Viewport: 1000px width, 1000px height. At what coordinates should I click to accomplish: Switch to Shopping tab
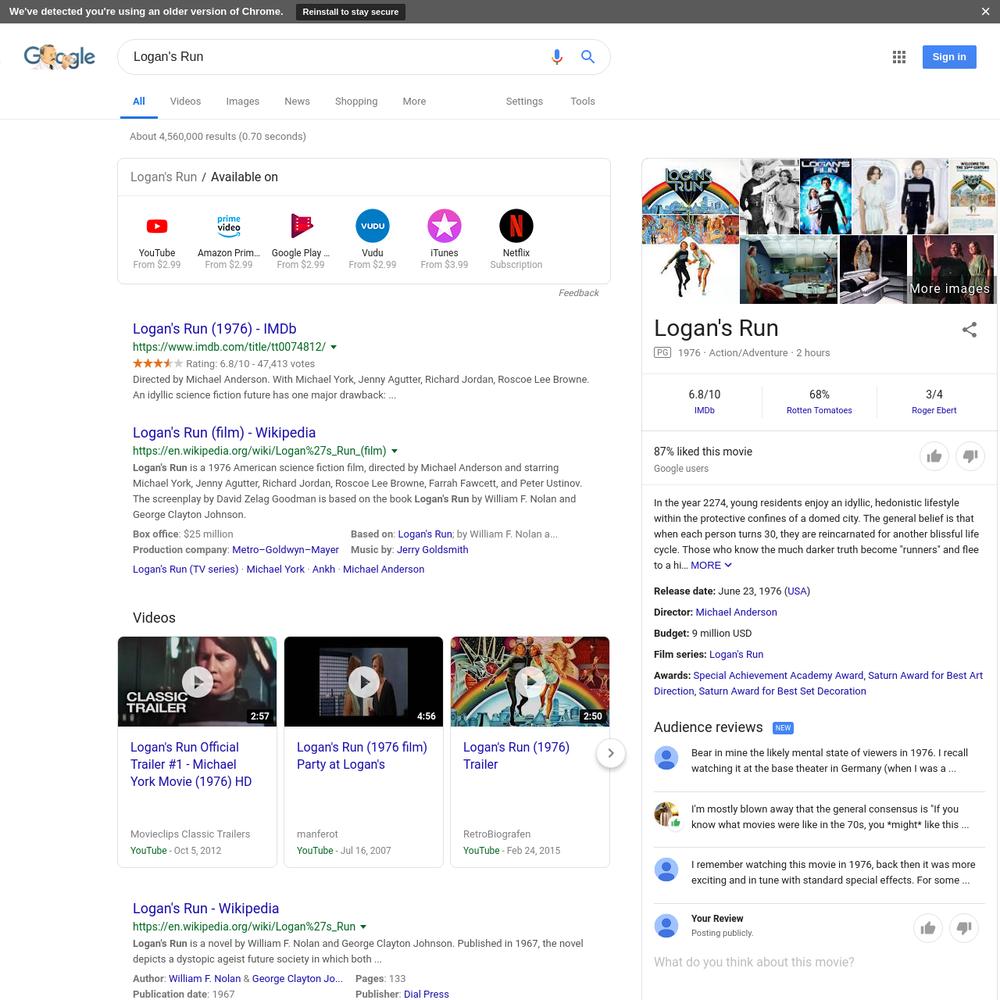[357, 101]
